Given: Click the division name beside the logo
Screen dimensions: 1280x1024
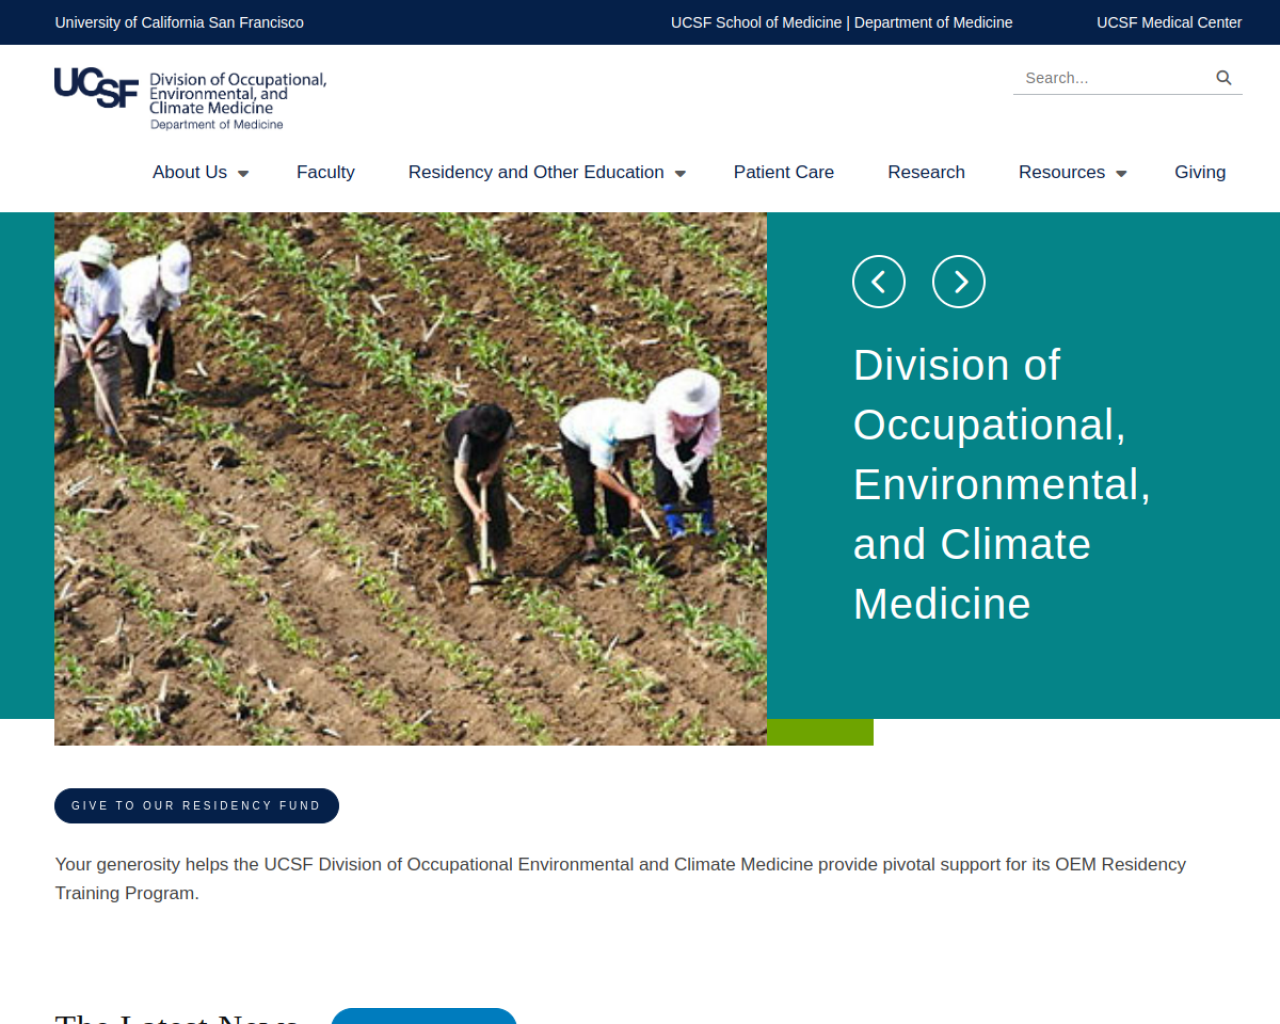Looking at the screenshot, I should tap(238, 100).
